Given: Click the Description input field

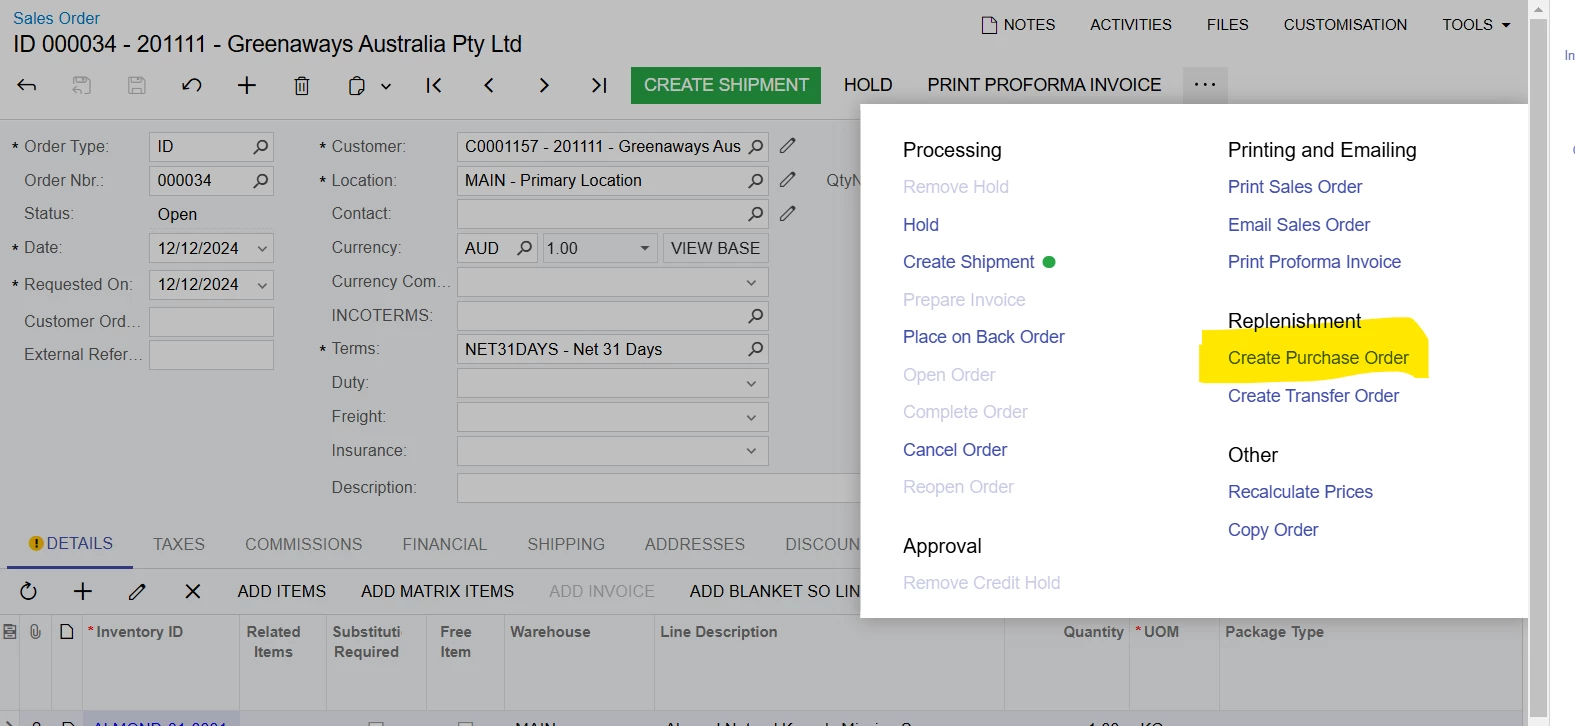Looking at the screenshot, I should 658,488.
